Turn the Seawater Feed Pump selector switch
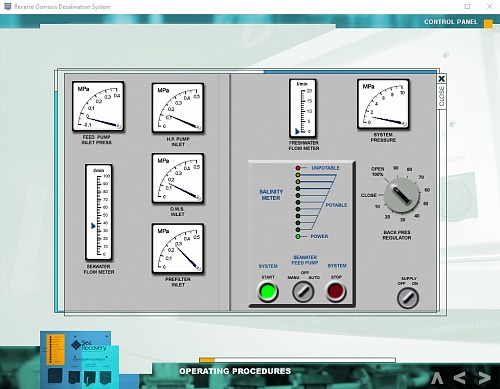Screen dimensions: 500x389 tap(303, 292)
